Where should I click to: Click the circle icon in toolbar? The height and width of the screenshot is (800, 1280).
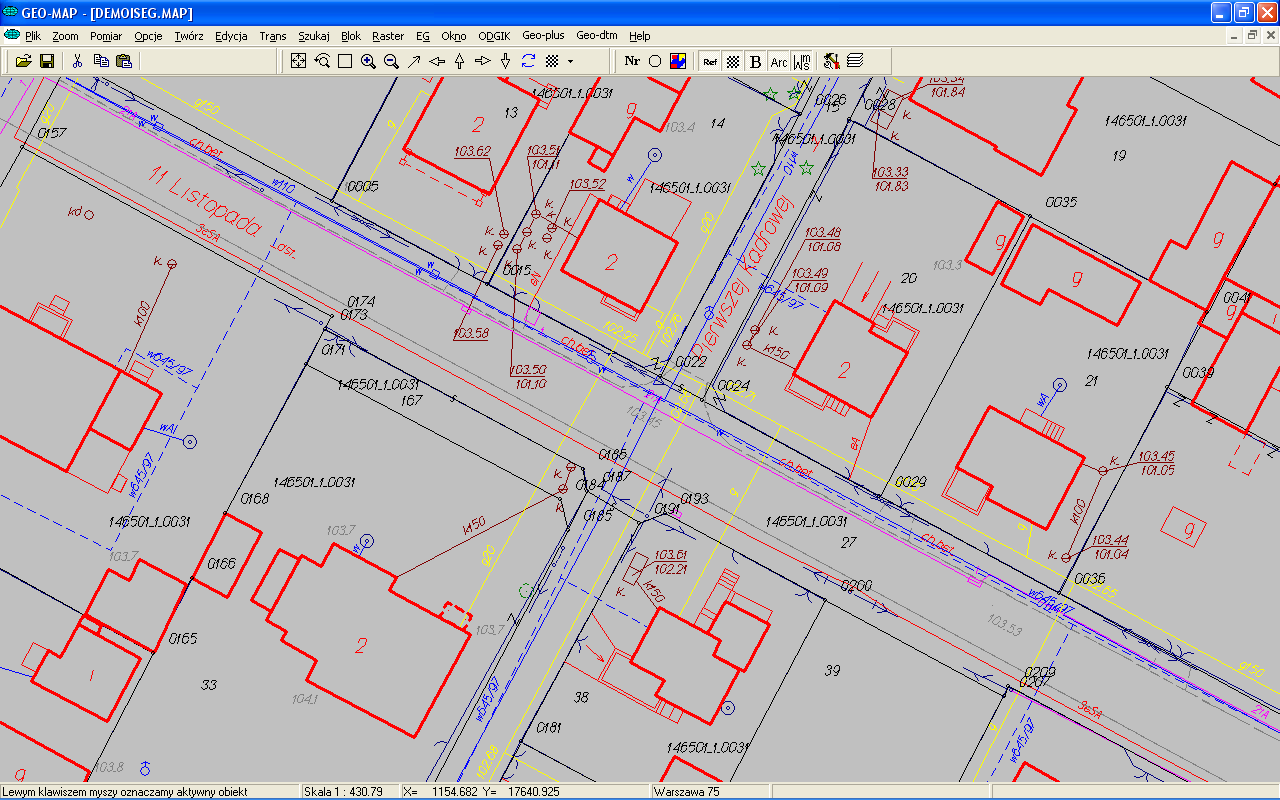pos(655,61)
